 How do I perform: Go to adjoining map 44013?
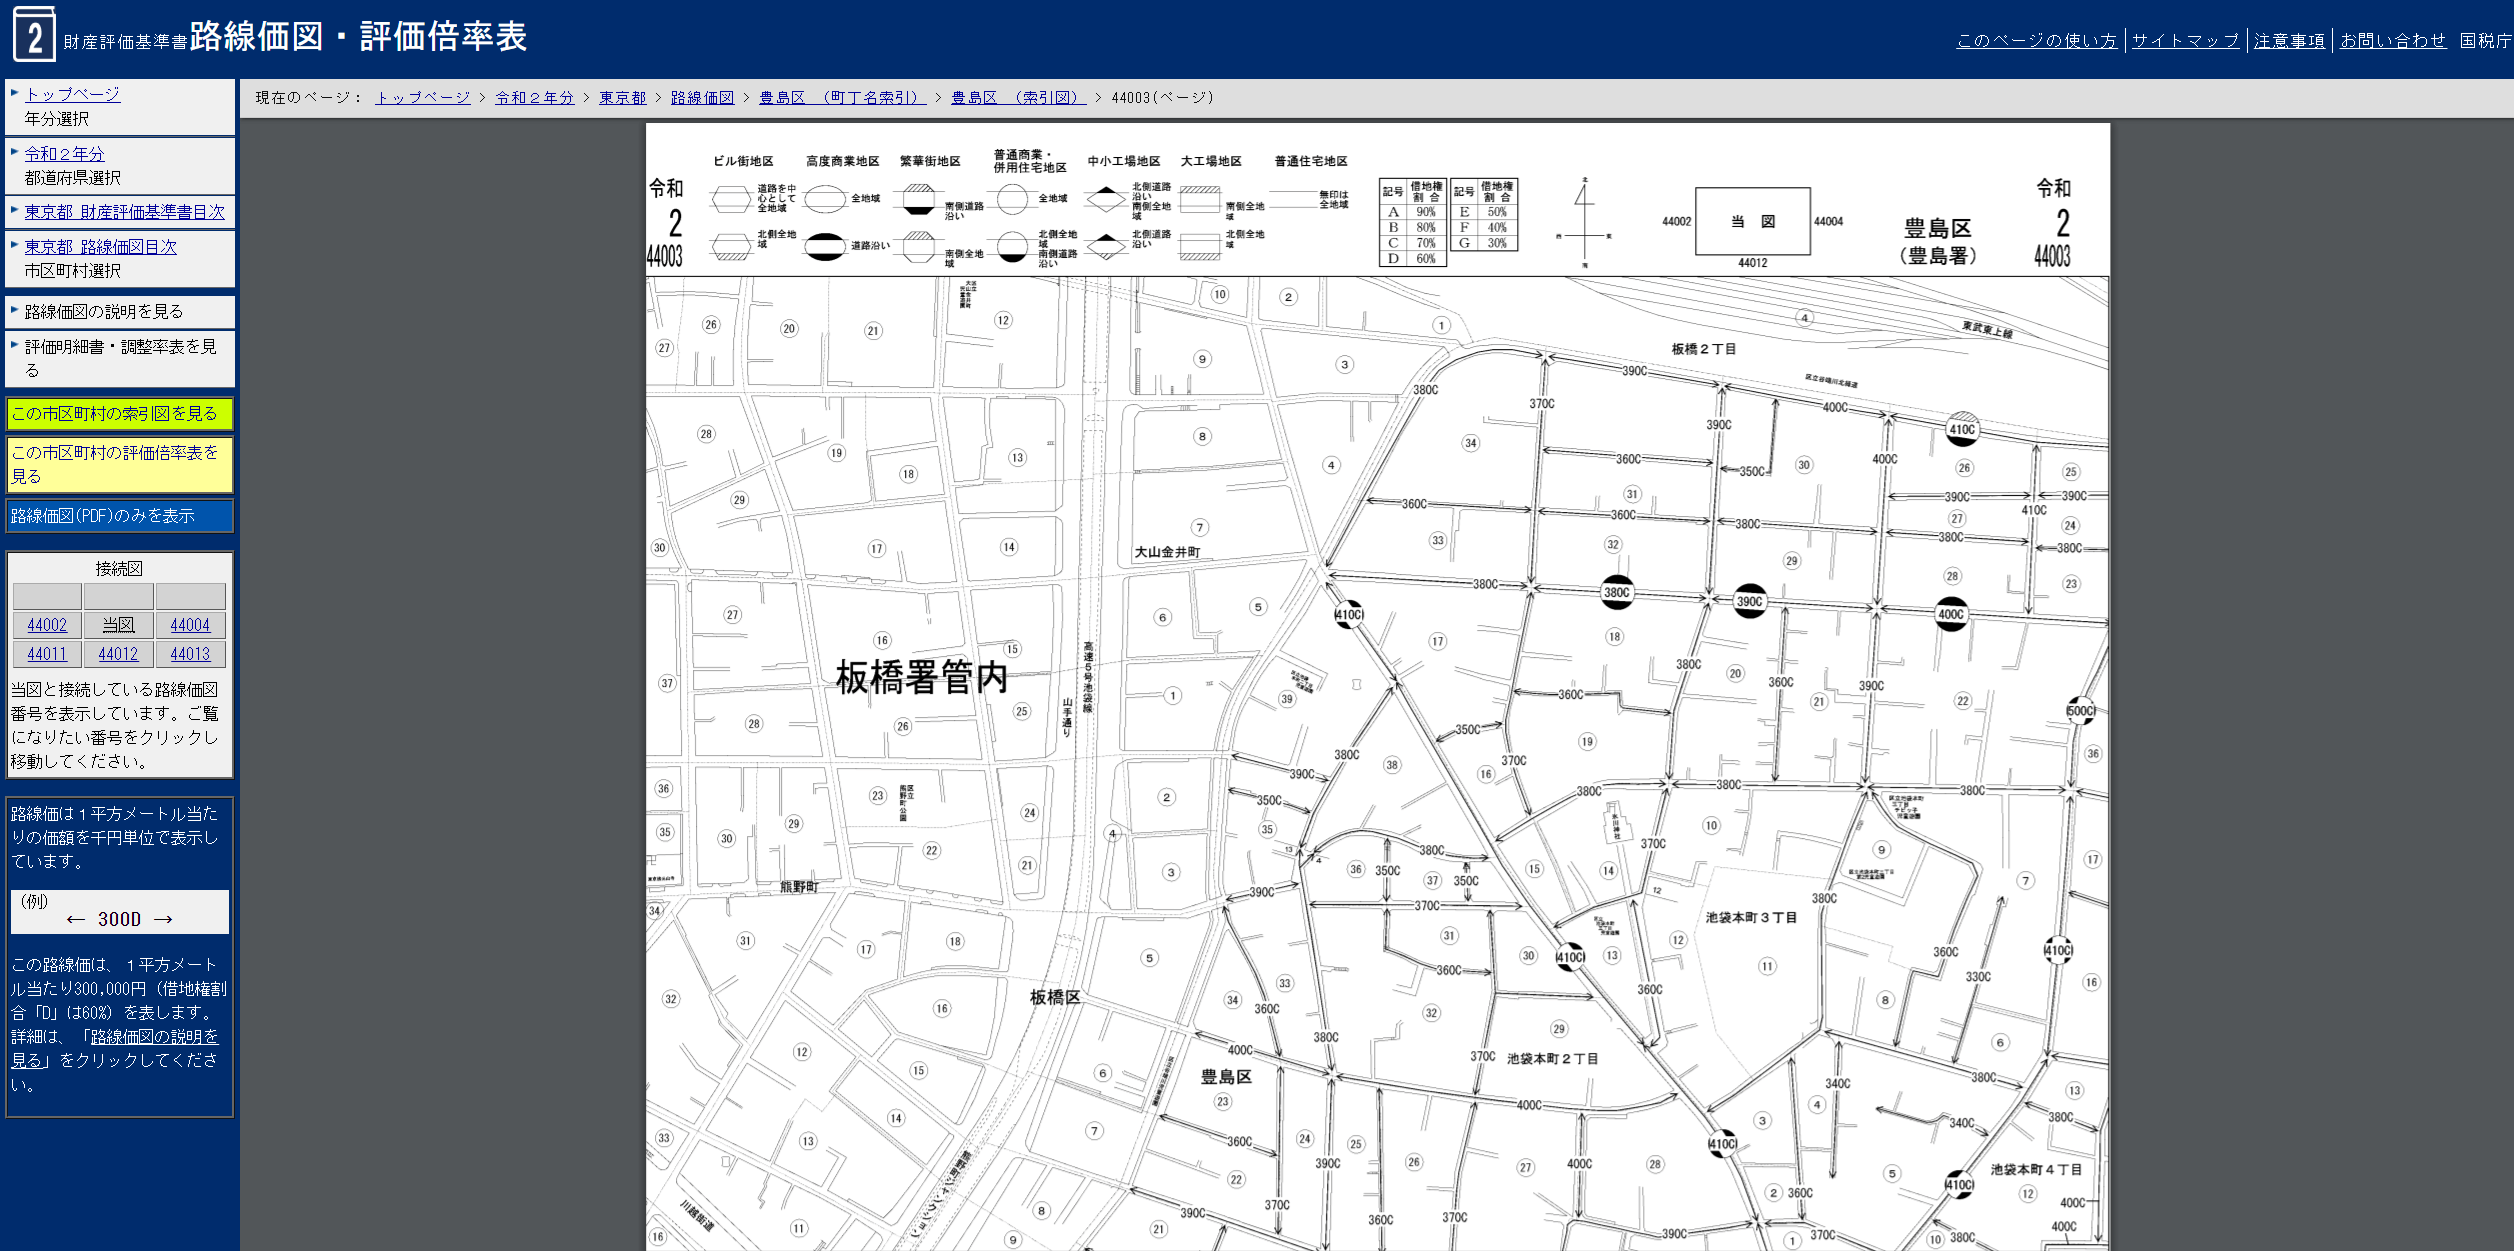(x=190, y=654)
